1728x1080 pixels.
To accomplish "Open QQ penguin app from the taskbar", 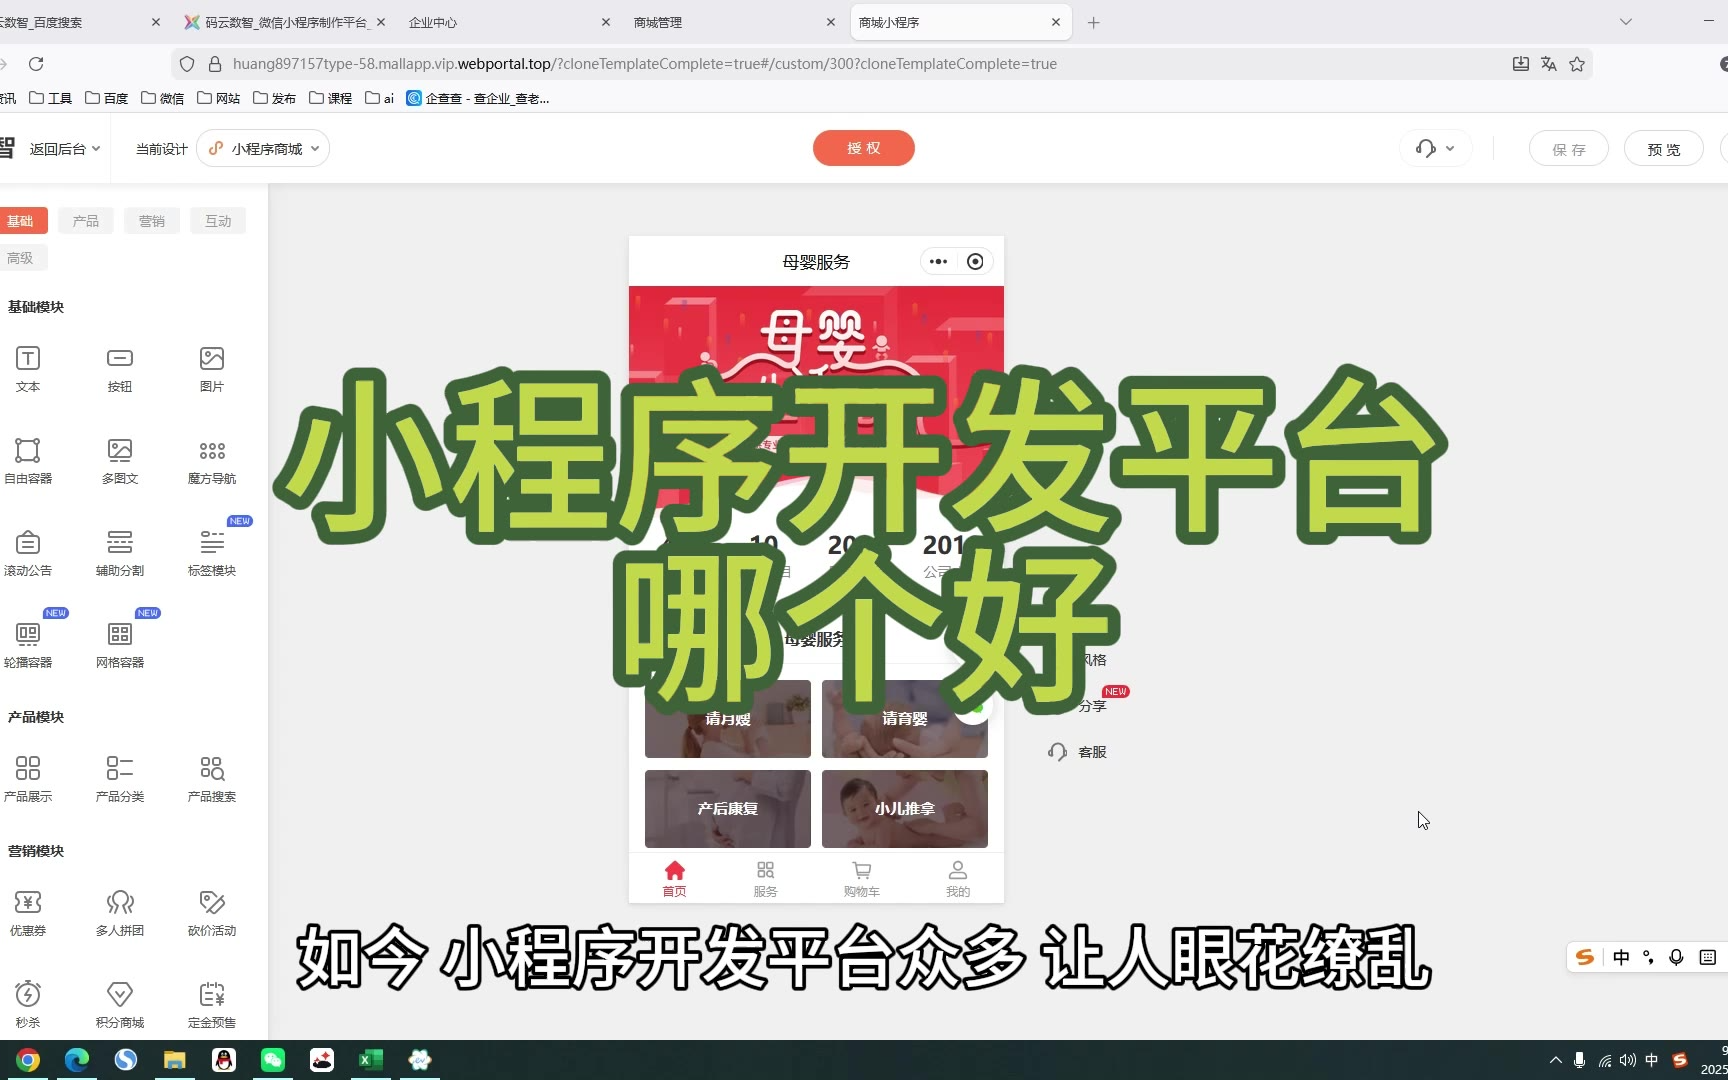I will point(224,1060).
